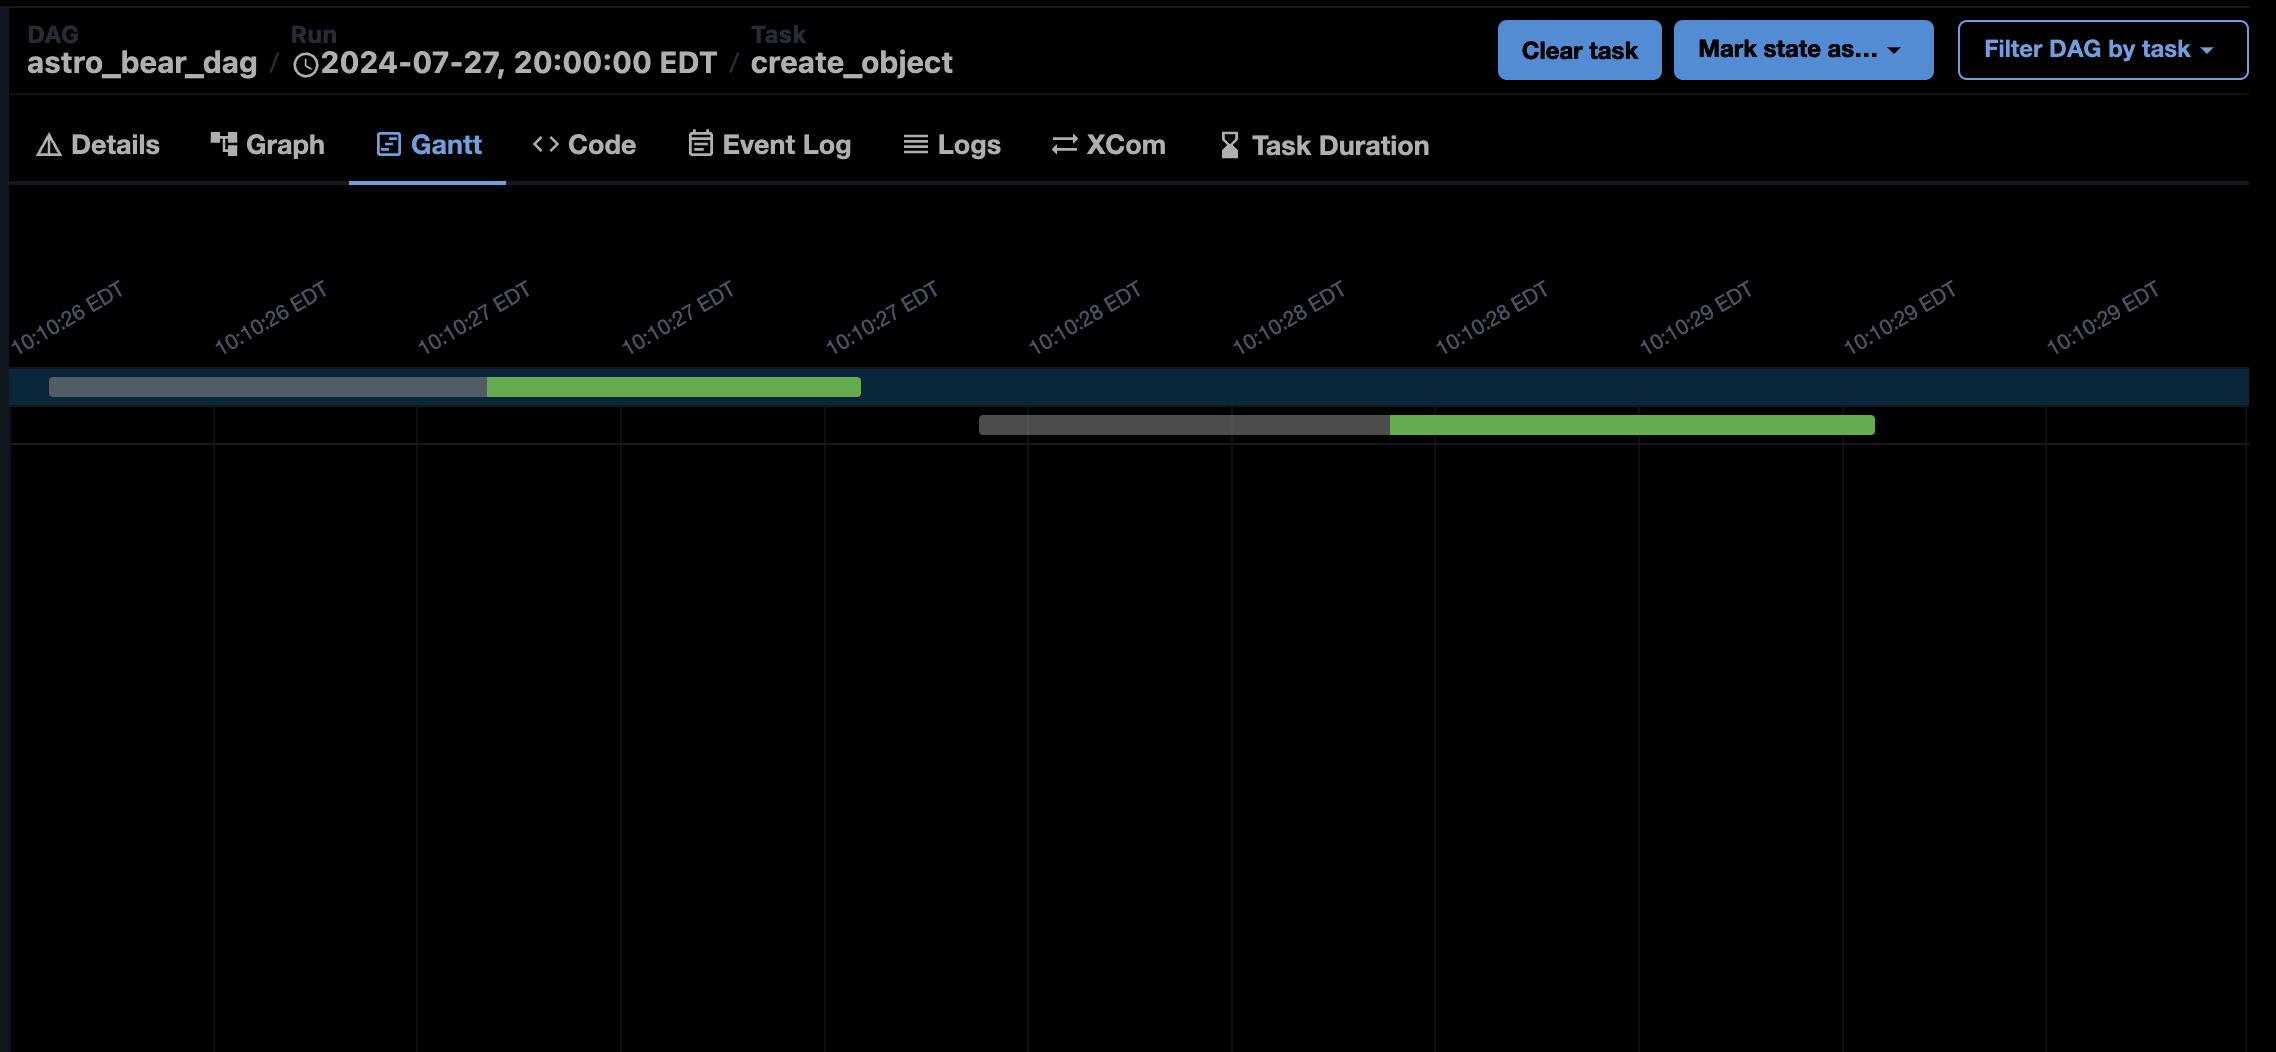Open the 'Mark state as...' dropdown

coord(1803,49)
